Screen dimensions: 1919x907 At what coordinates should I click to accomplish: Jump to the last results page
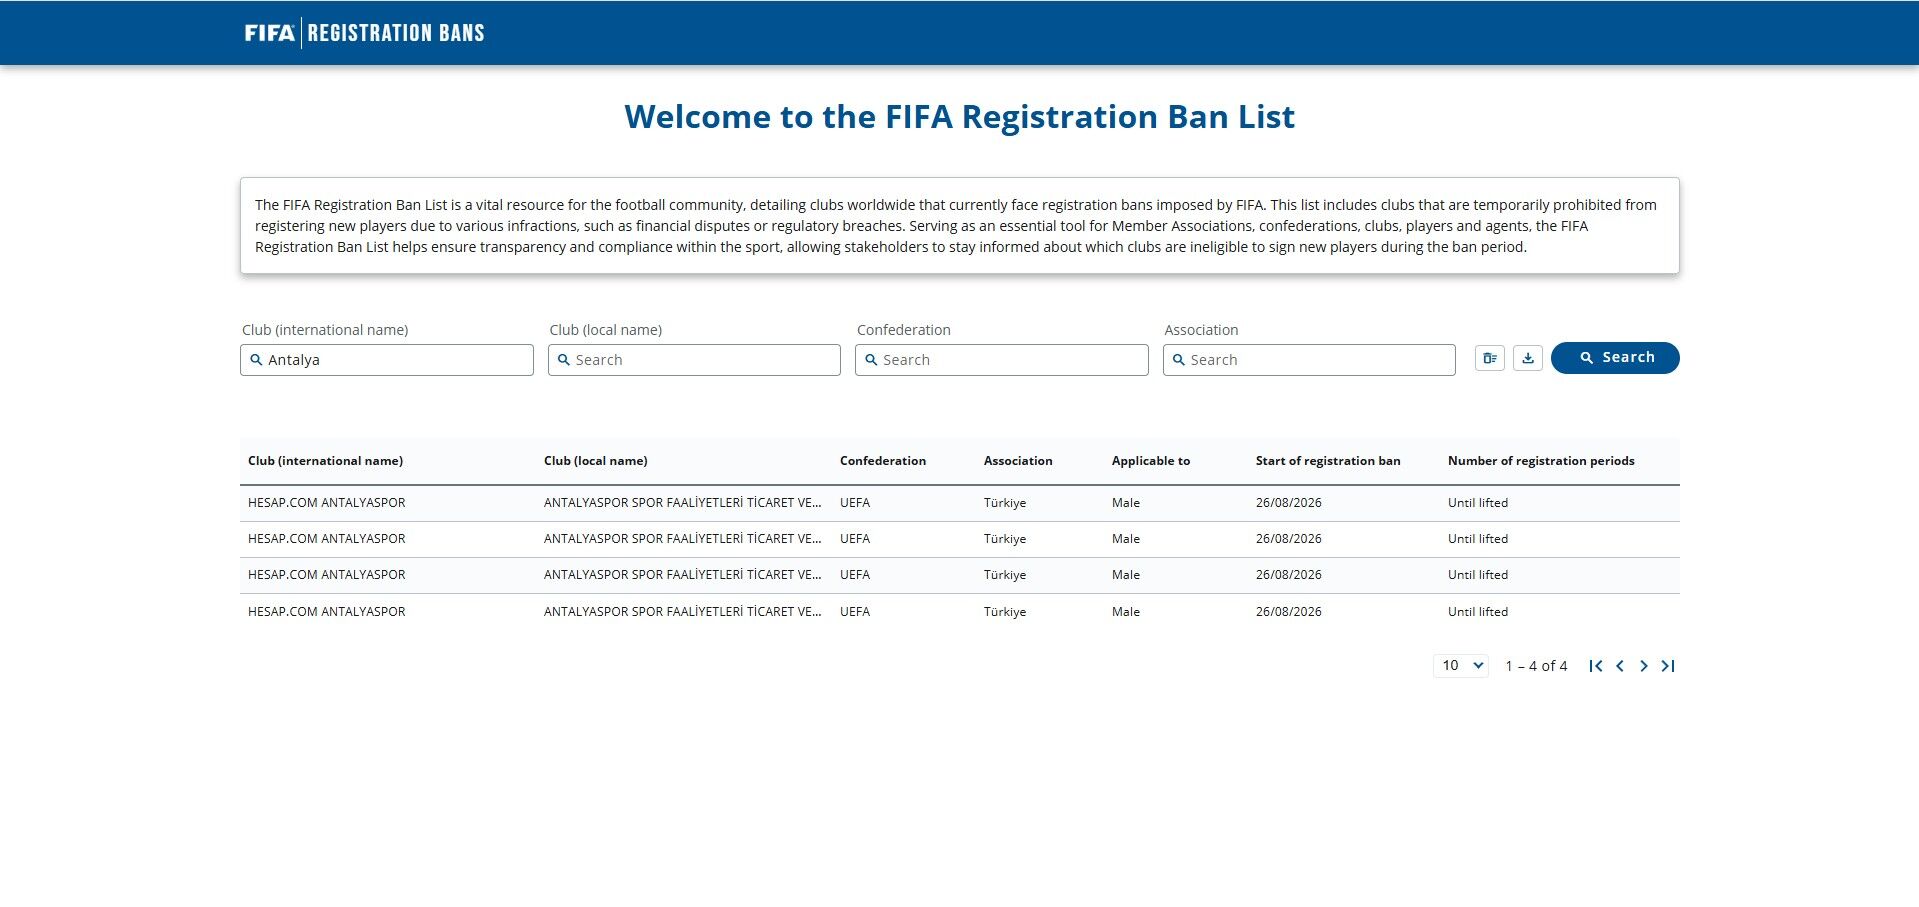1667,666
